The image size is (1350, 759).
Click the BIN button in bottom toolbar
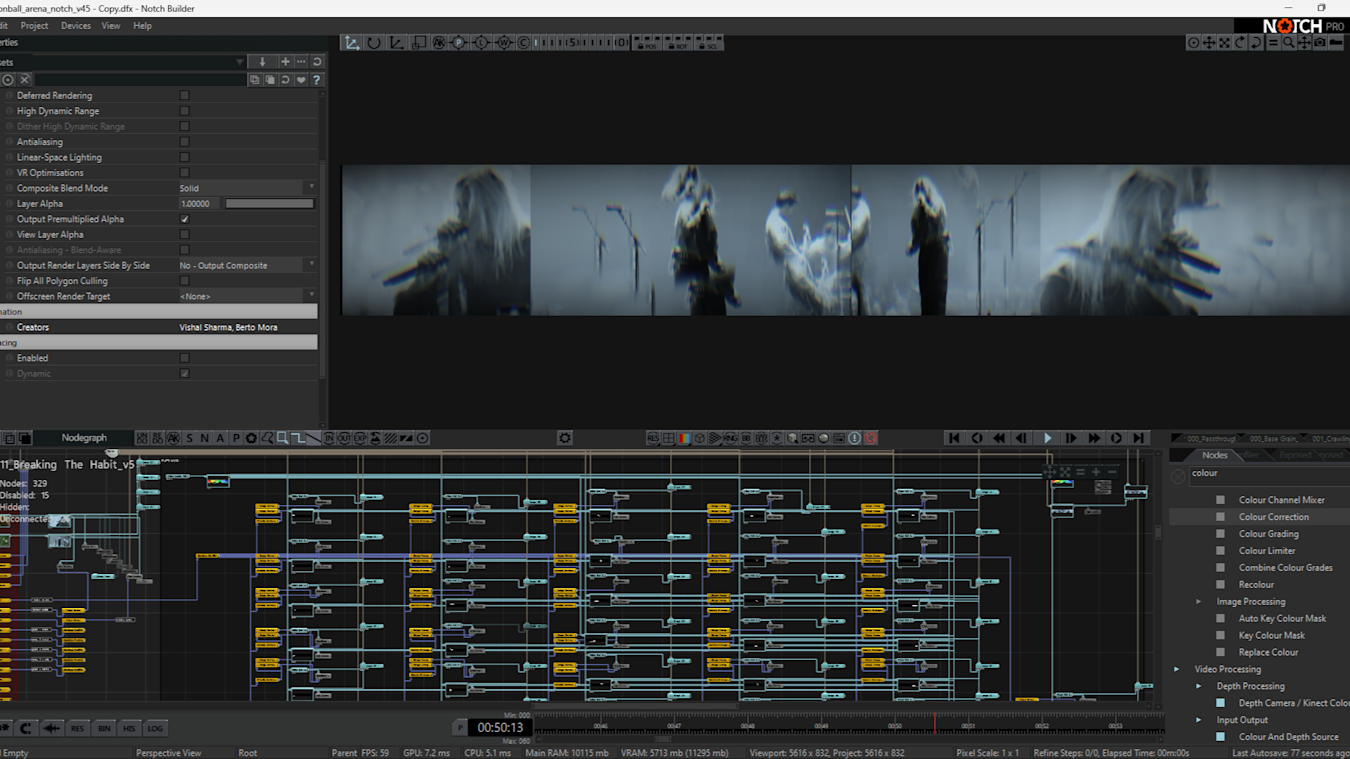104,728
